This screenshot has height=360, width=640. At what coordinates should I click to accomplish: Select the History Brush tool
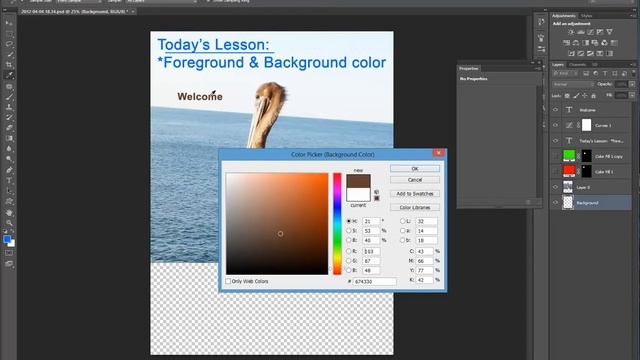click(9, 118)
